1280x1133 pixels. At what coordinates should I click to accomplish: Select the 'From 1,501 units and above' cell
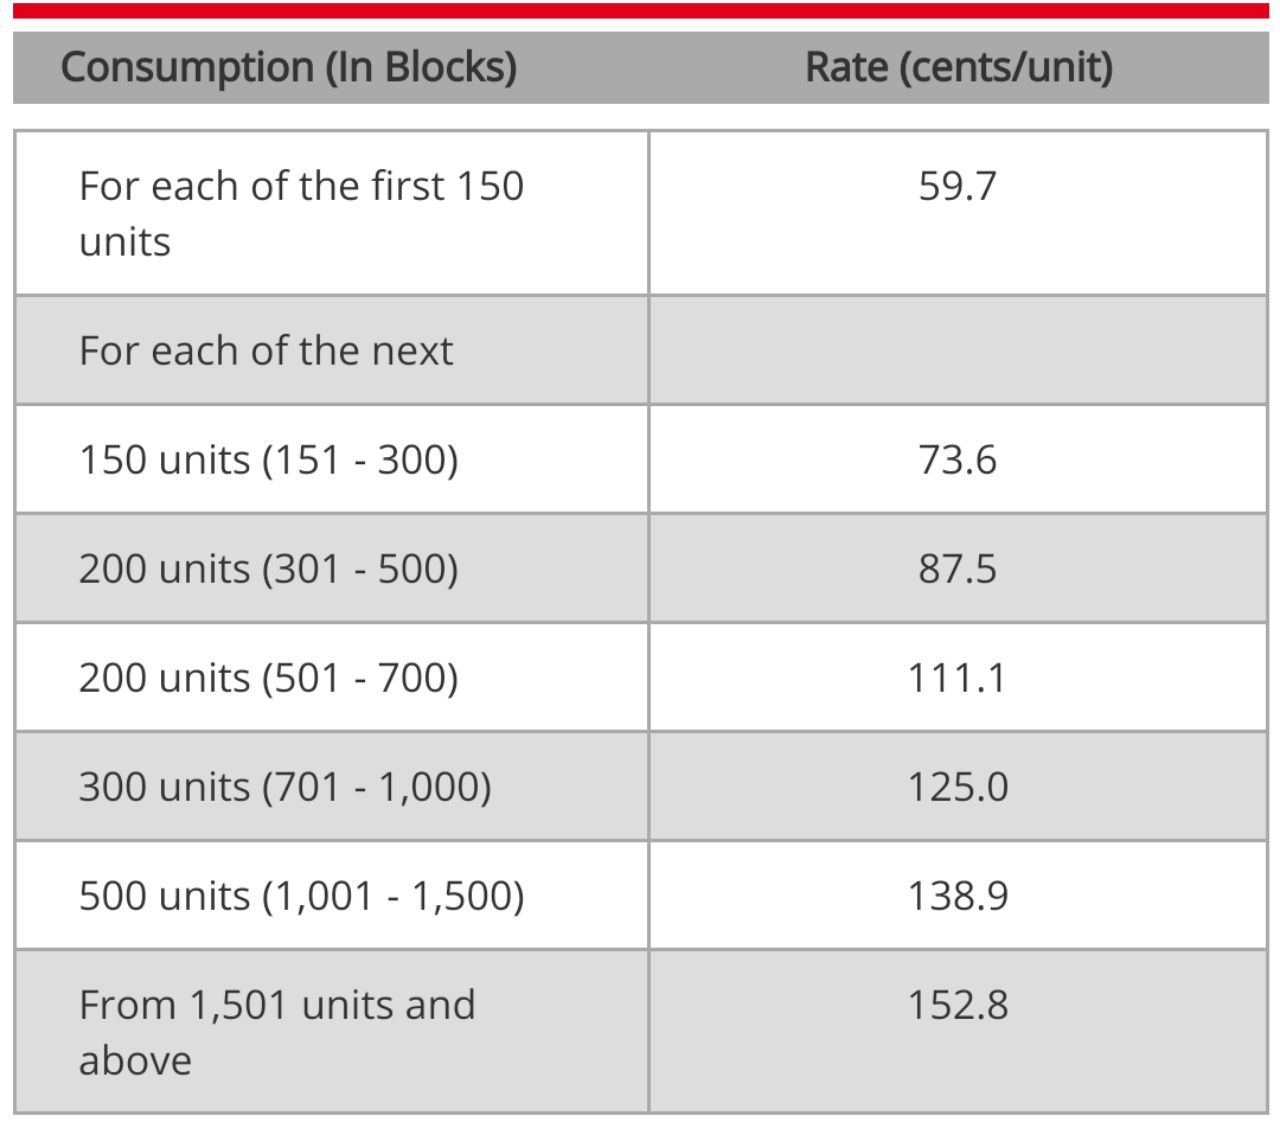point(277,1032)
